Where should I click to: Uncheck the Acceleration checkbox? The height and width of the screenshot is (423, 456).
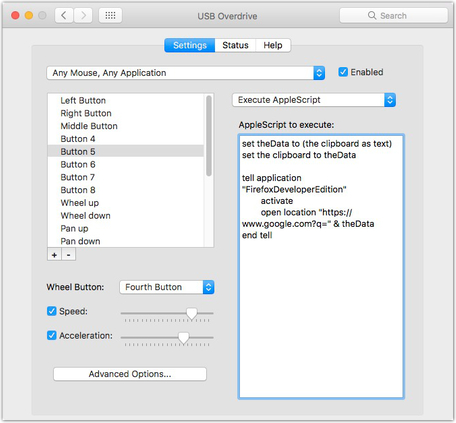coord(52,335)
